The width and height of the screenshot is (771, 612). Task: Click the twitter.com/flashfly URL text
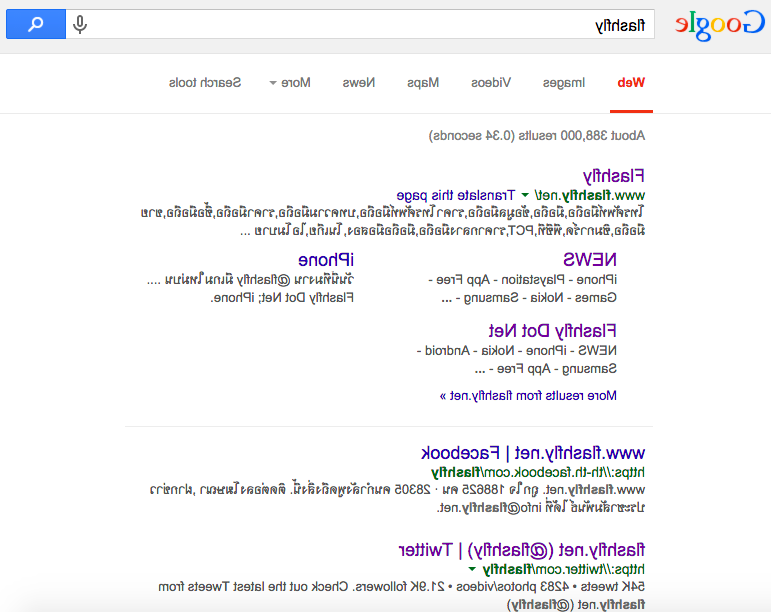click(x=563, y=569)
